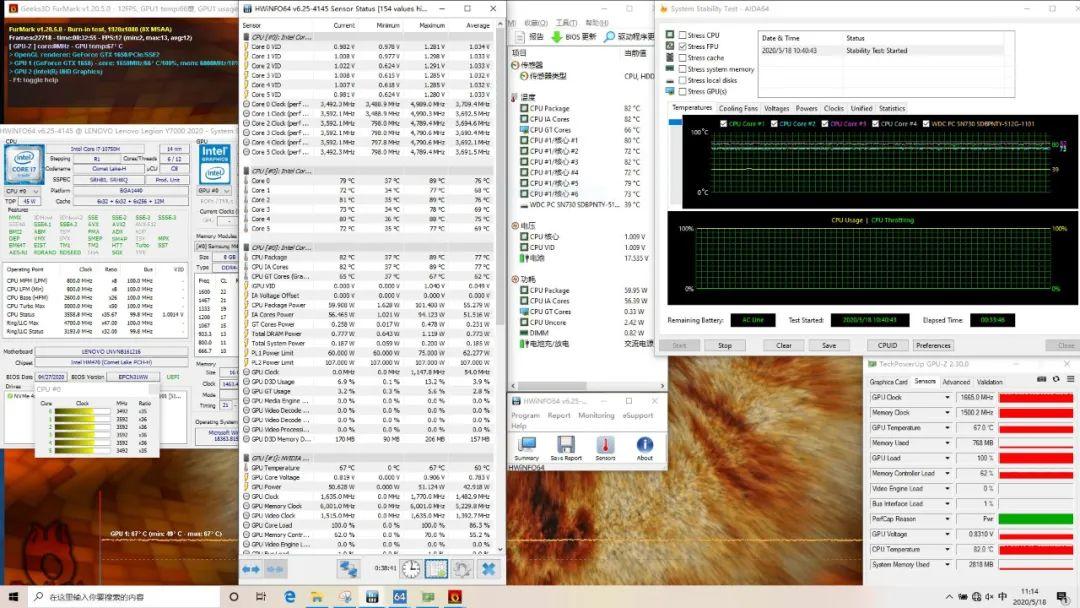Viewport: 1080px width, 608px height.
Task: Click the Intel Graphics logo badge
Action: click(x=214, y=164)
